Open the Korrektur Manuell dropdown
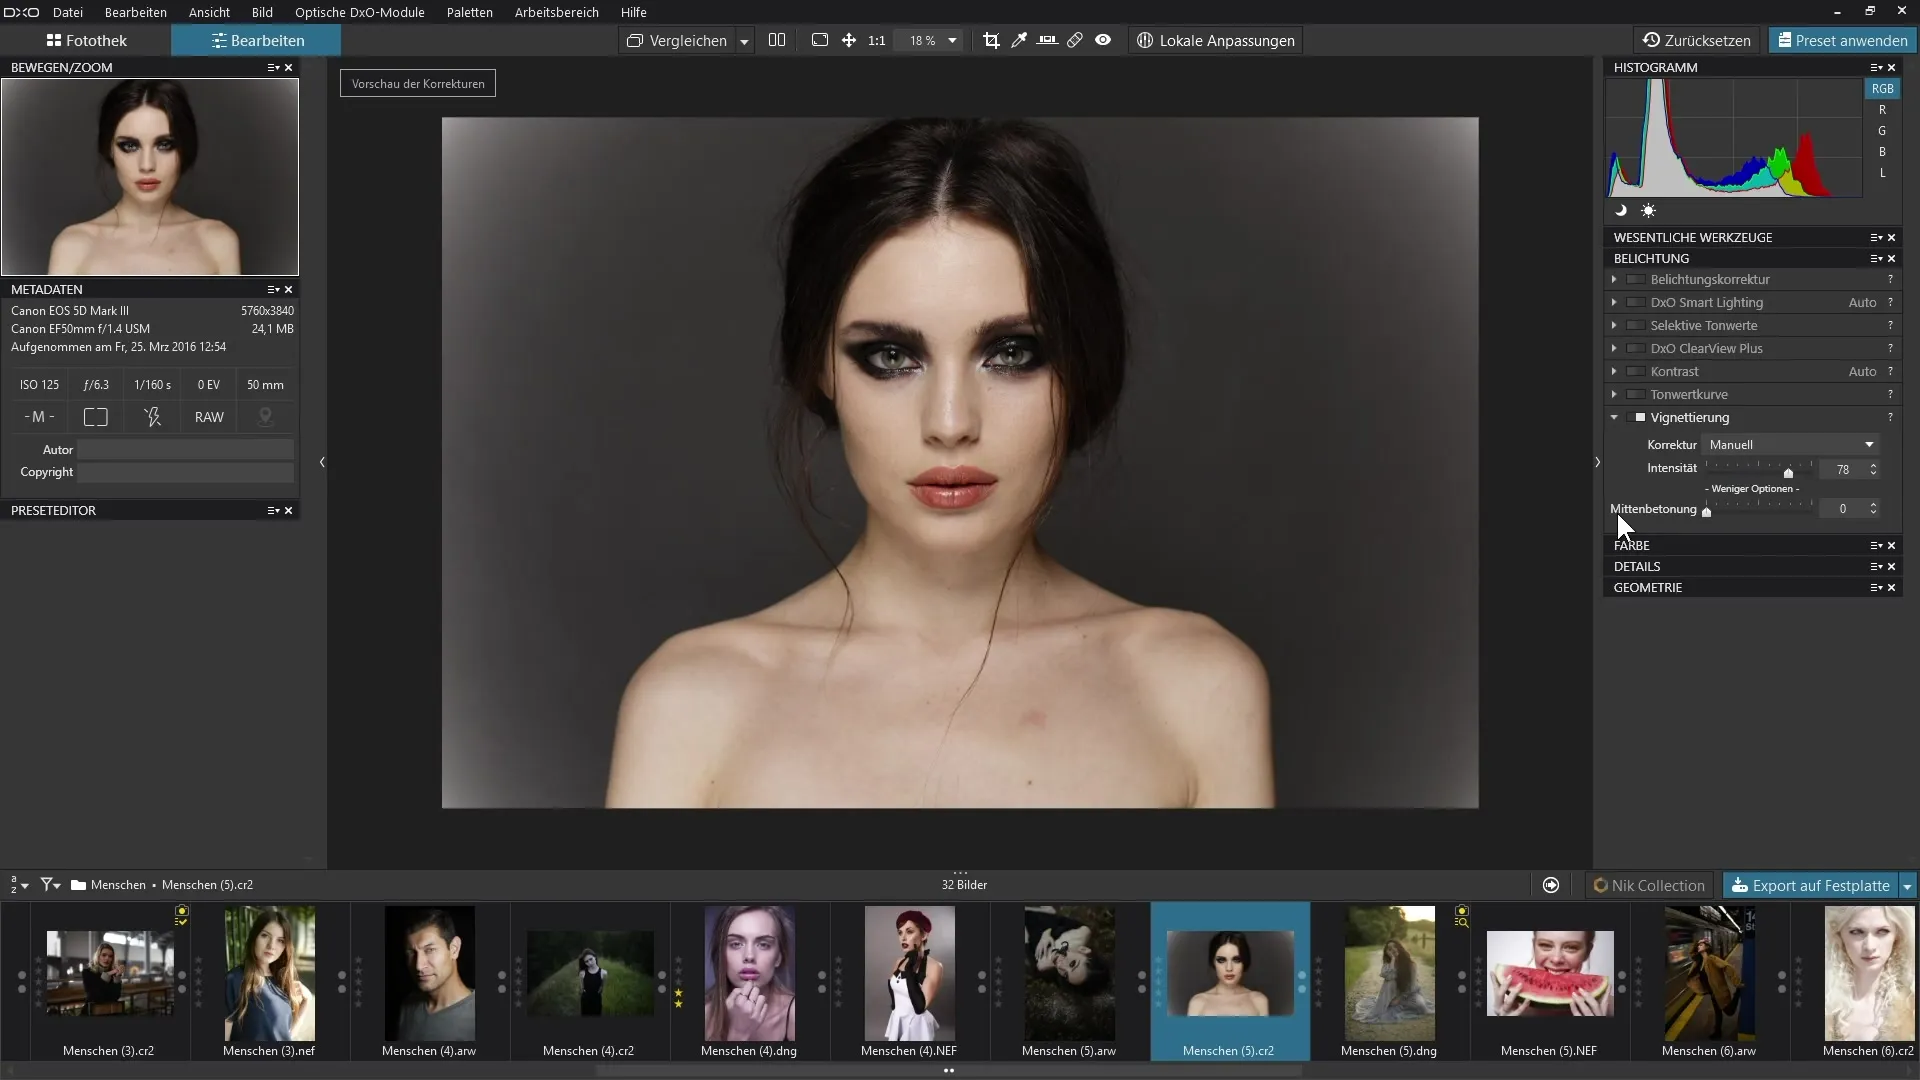This screenshot has height=1080, width=1920. tap(1790, 445)
